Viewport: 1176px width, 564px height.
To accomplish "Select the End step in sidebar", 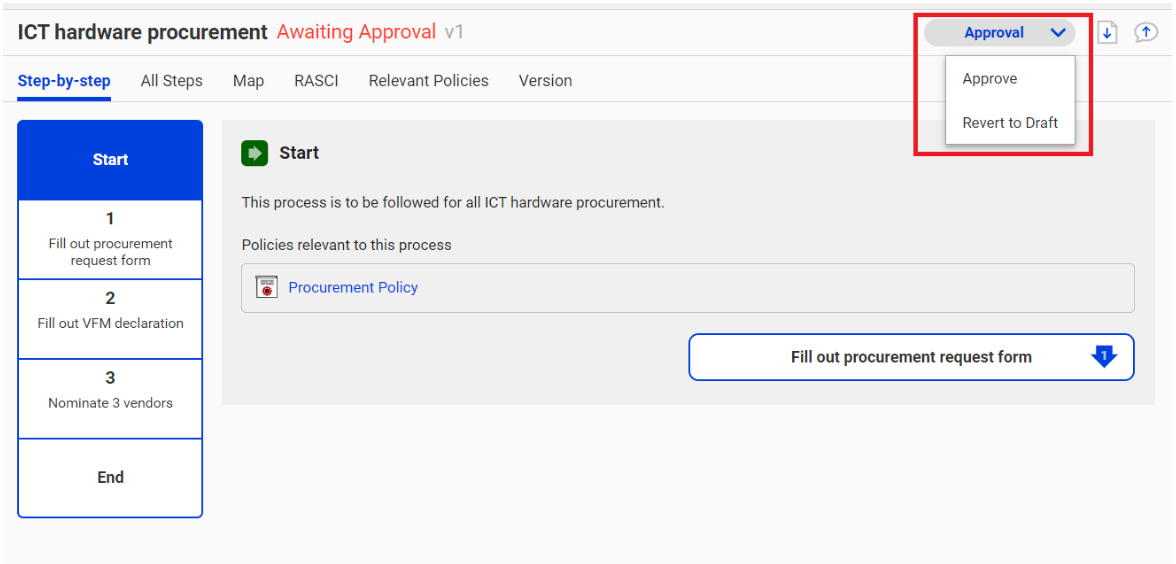I will point(110,478).
